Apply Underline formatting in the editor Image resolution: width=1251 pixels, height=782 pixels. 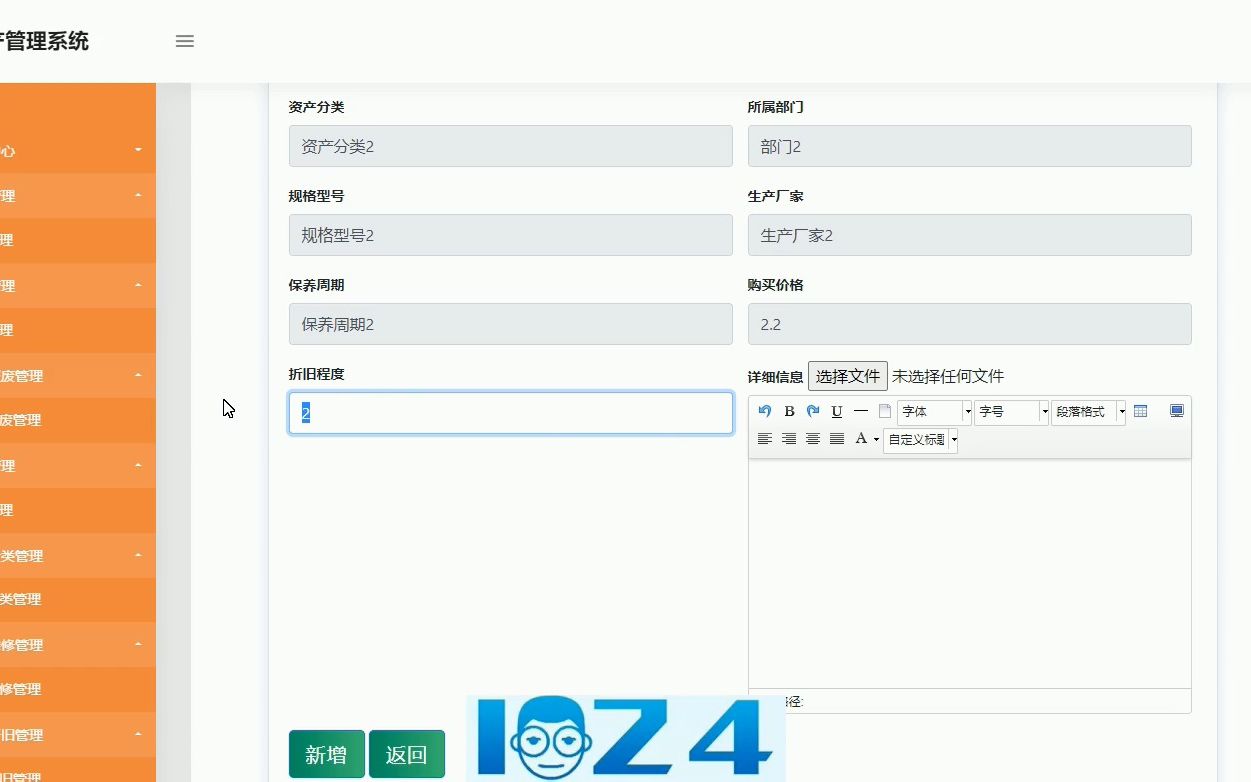coord(837,410)
